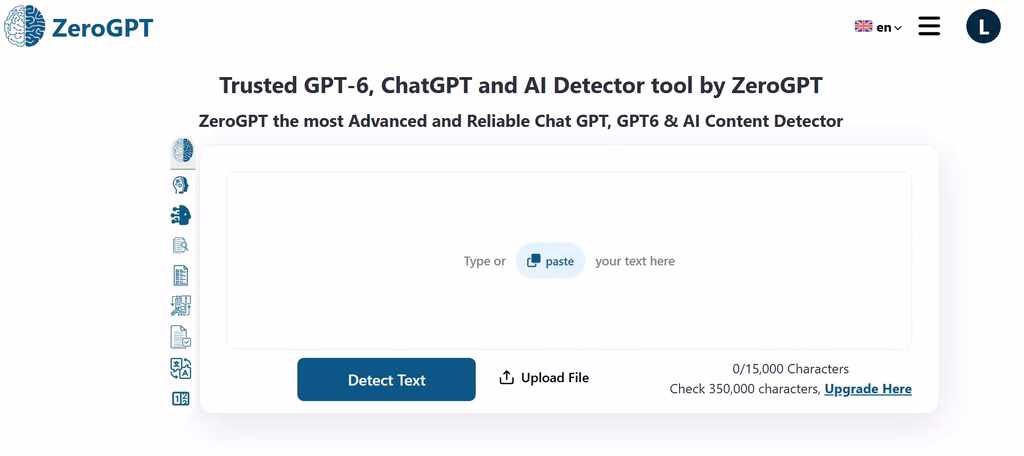Screen dimensions: 1024x456
Task: Open the word counter sidebar icon
Action: 181,399
